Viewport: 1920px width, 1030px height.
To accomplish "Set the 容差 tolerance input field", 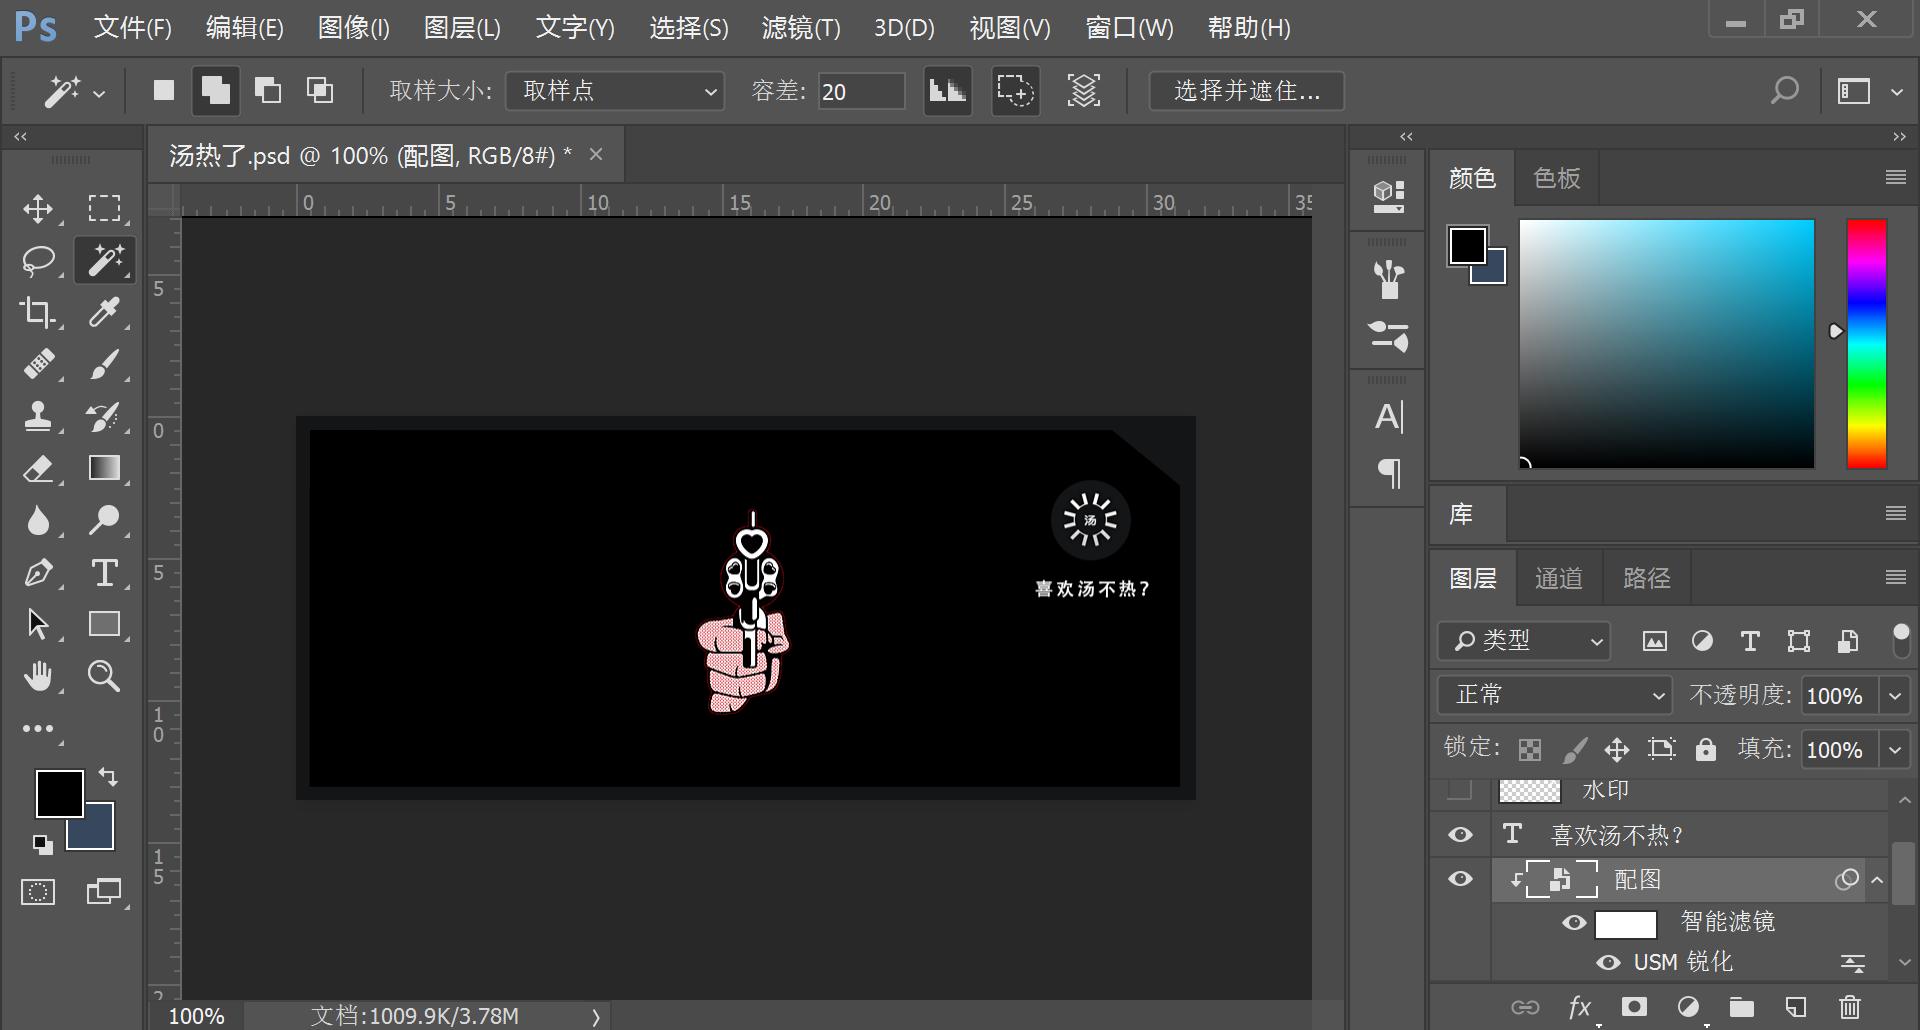I will (861, 90).
